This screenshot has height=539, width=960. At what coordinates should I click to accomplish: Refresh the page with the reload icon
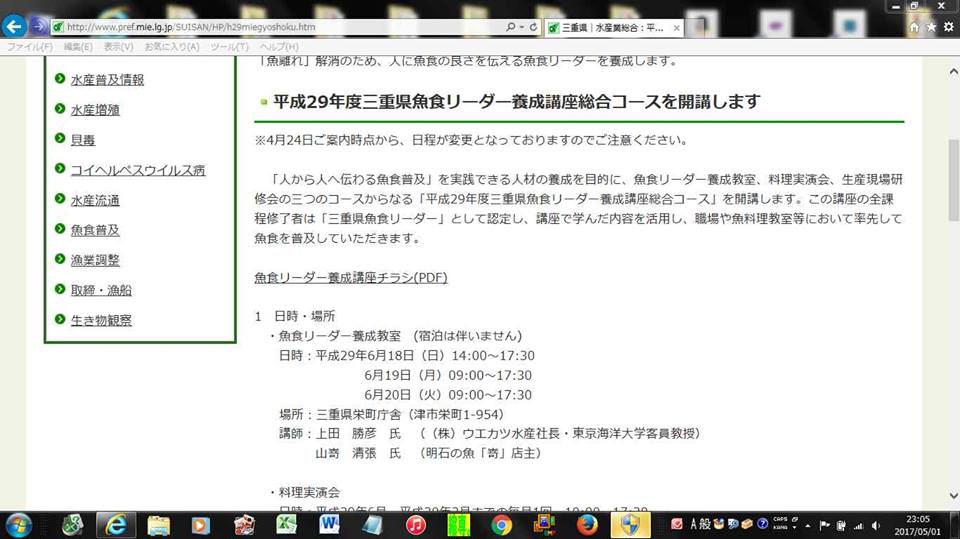[x=533, y=27]
